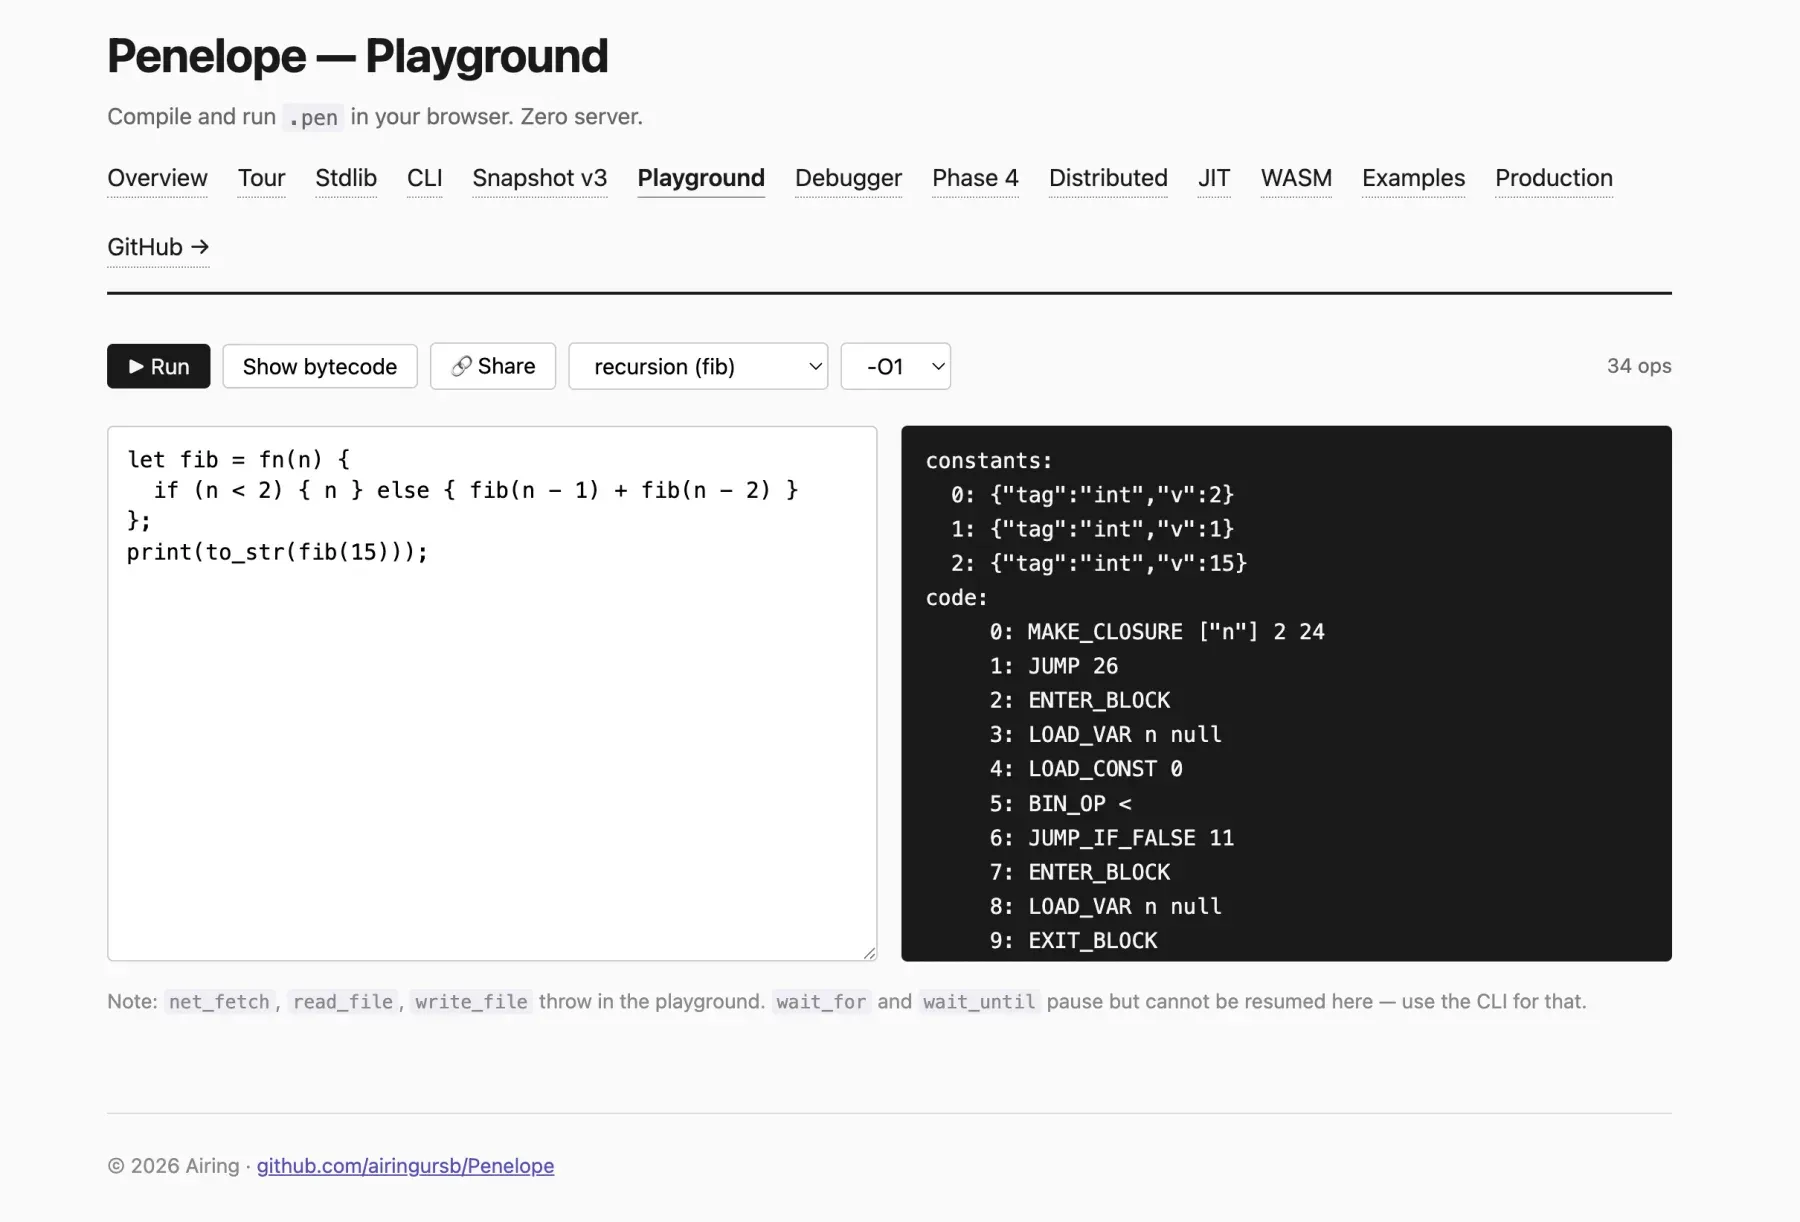
Task: Click the bytecode output panel
Action: click(1286, 694)
